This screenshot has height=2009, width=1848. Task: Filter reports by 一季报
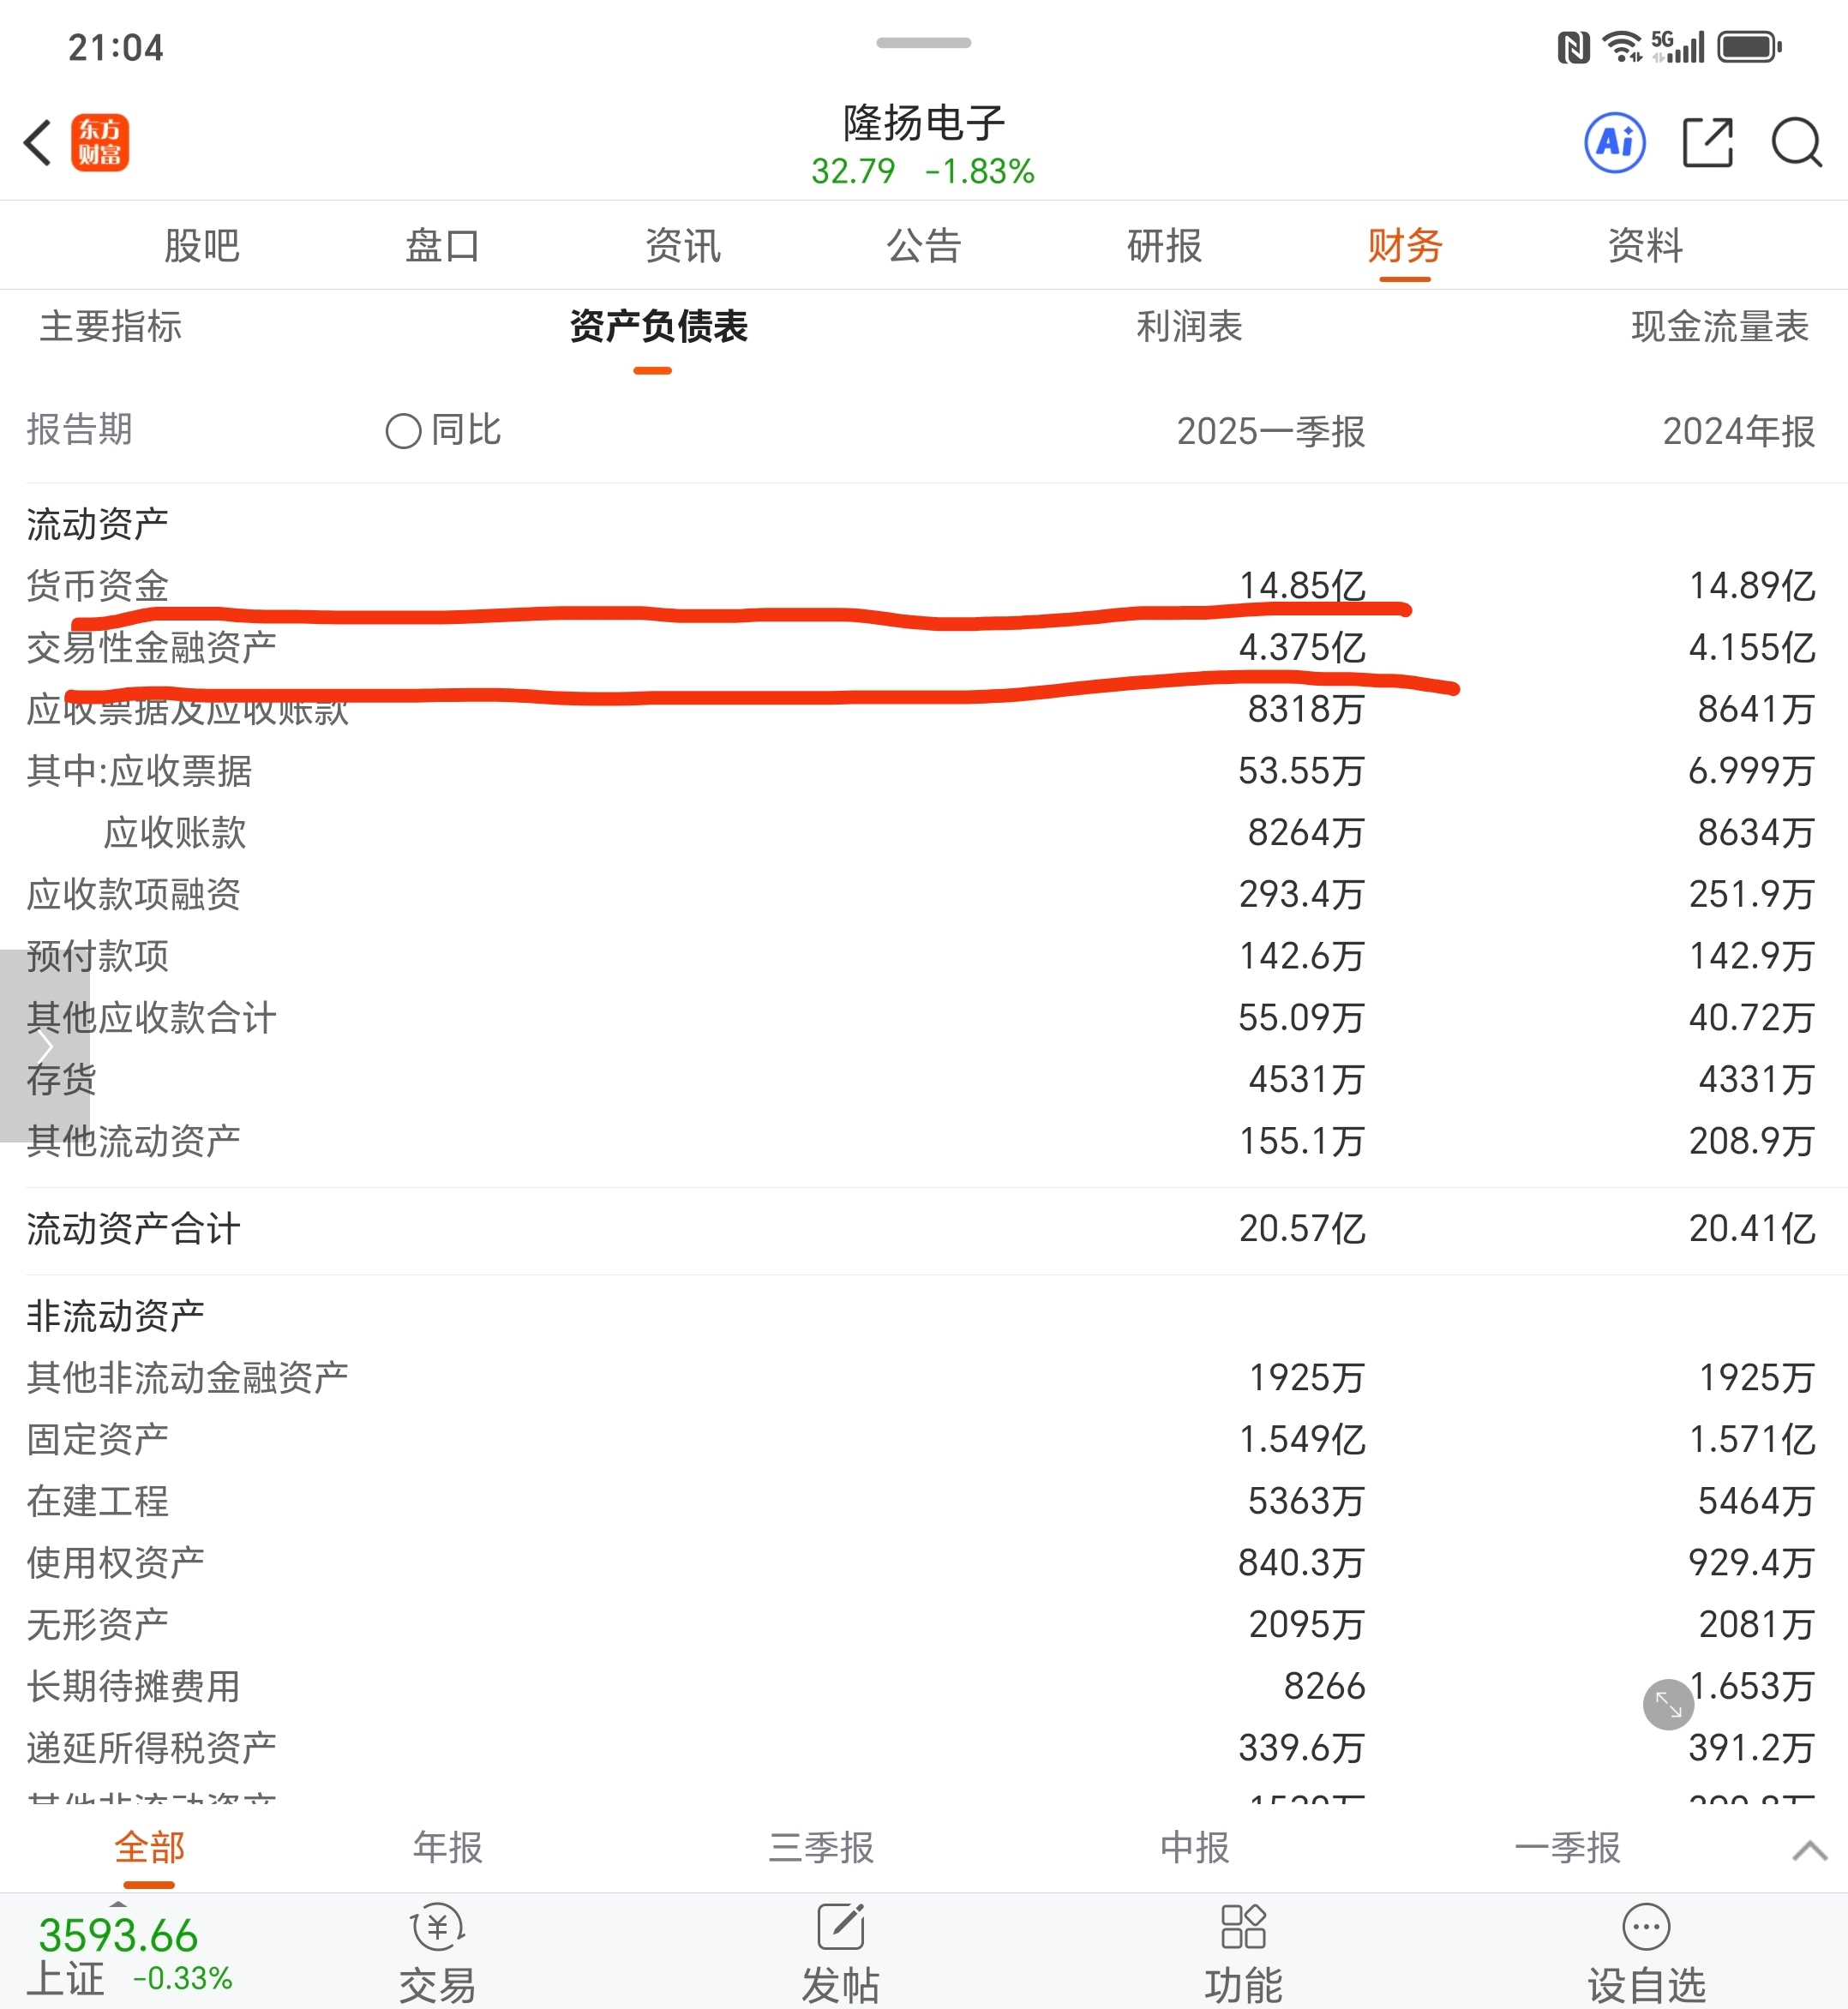1567,1848
